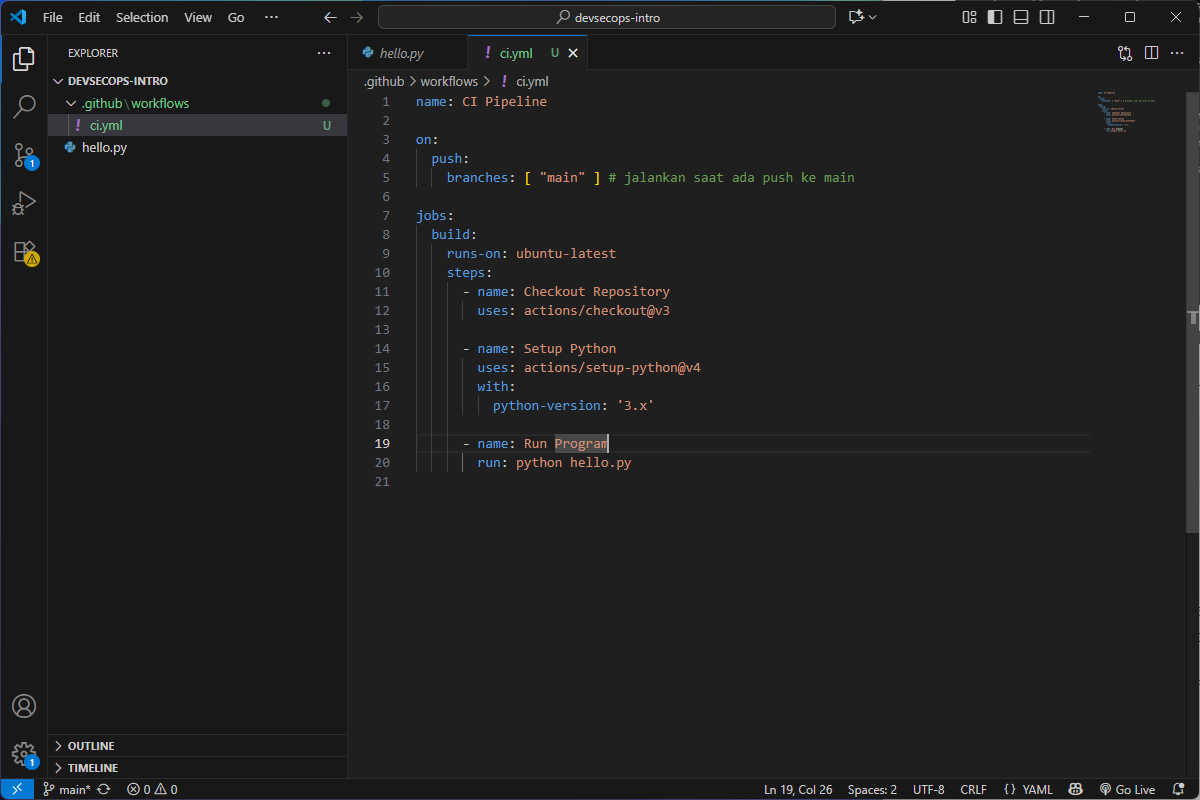Open the Run and Debug view
Screen dimensions: 1200x800
[x=24, y=204]
